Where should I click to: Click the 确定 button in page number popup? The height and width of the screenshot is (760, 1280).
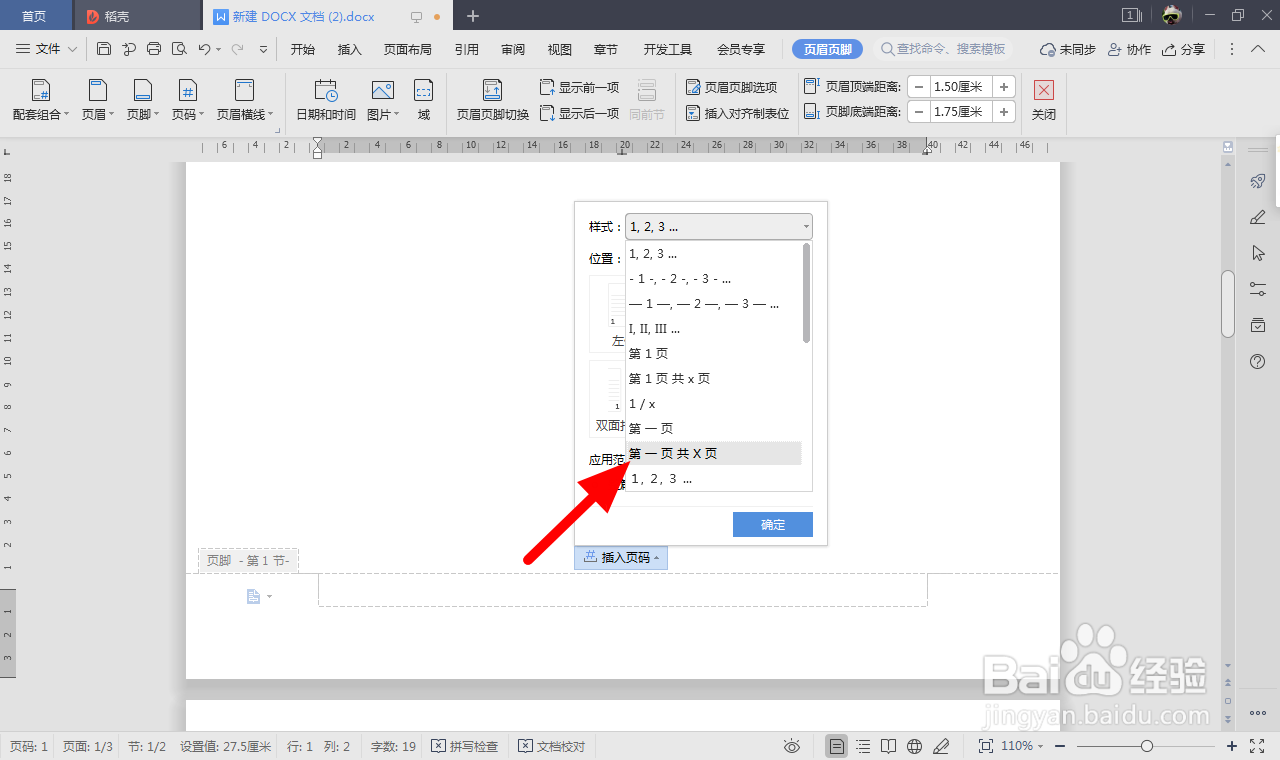773,525
